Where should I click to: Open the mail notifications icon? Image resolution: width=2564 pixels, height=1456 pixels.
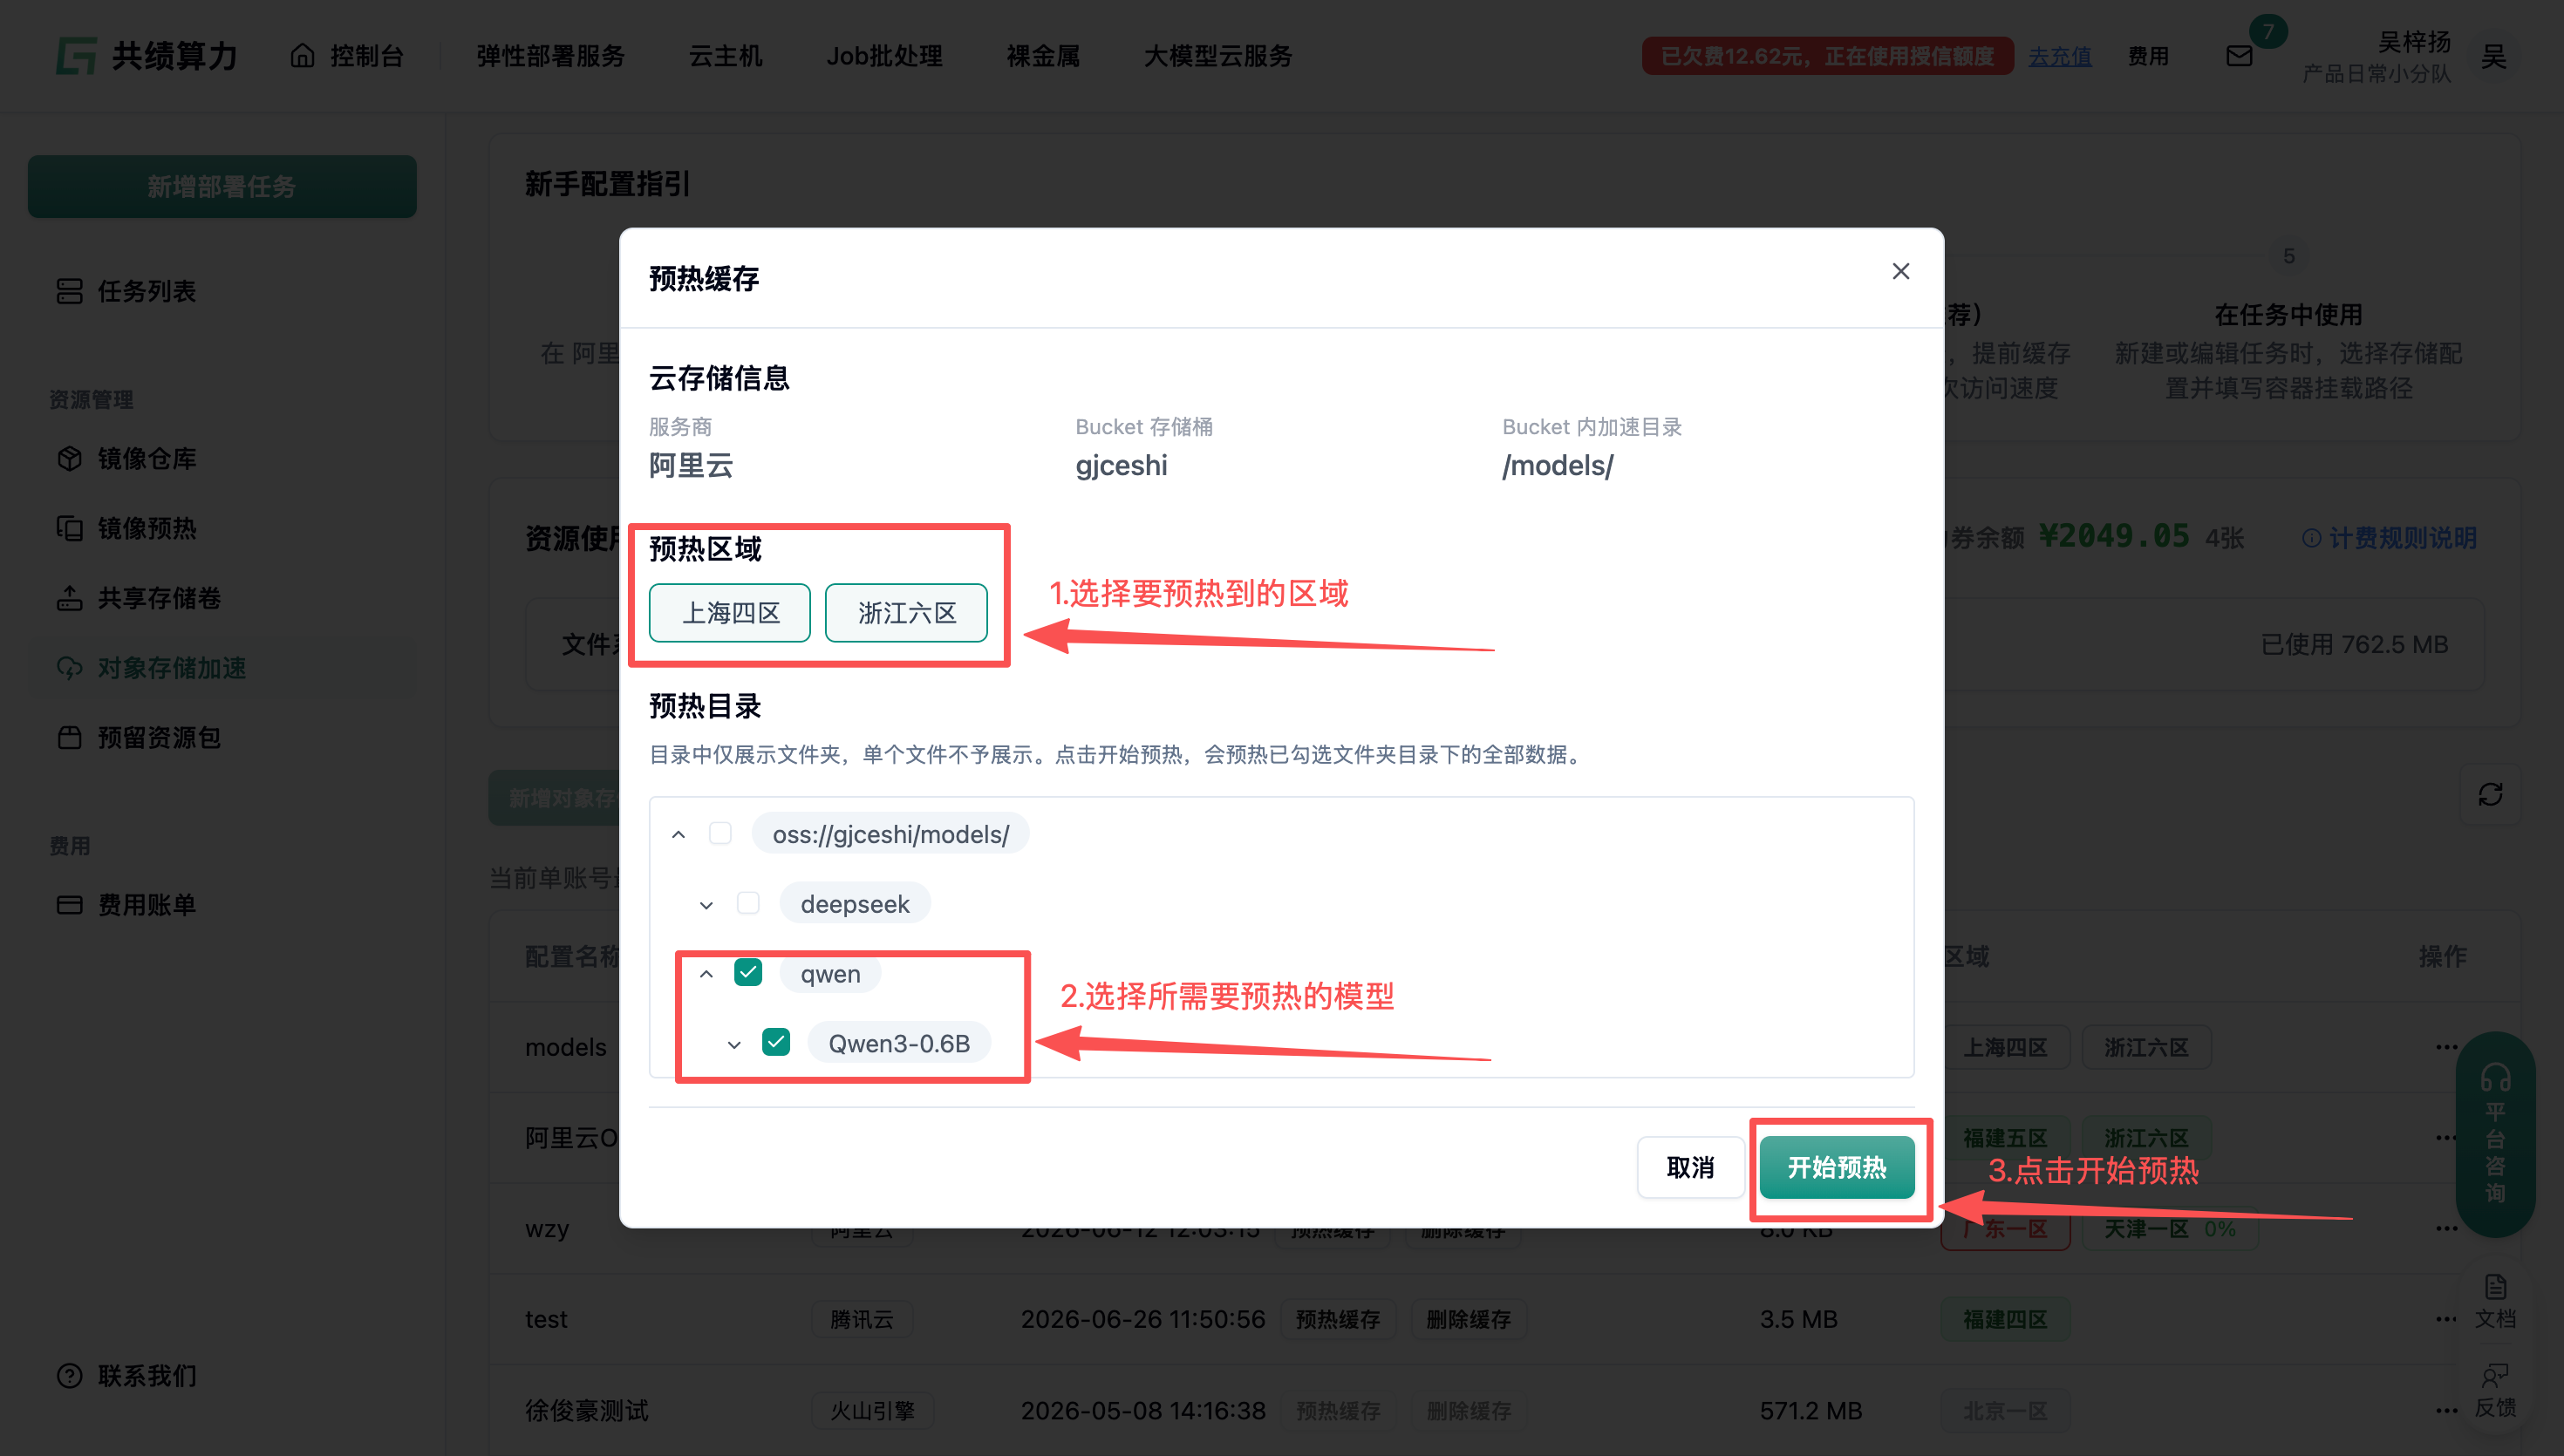pyautogui.click(x=2239, y=56)
